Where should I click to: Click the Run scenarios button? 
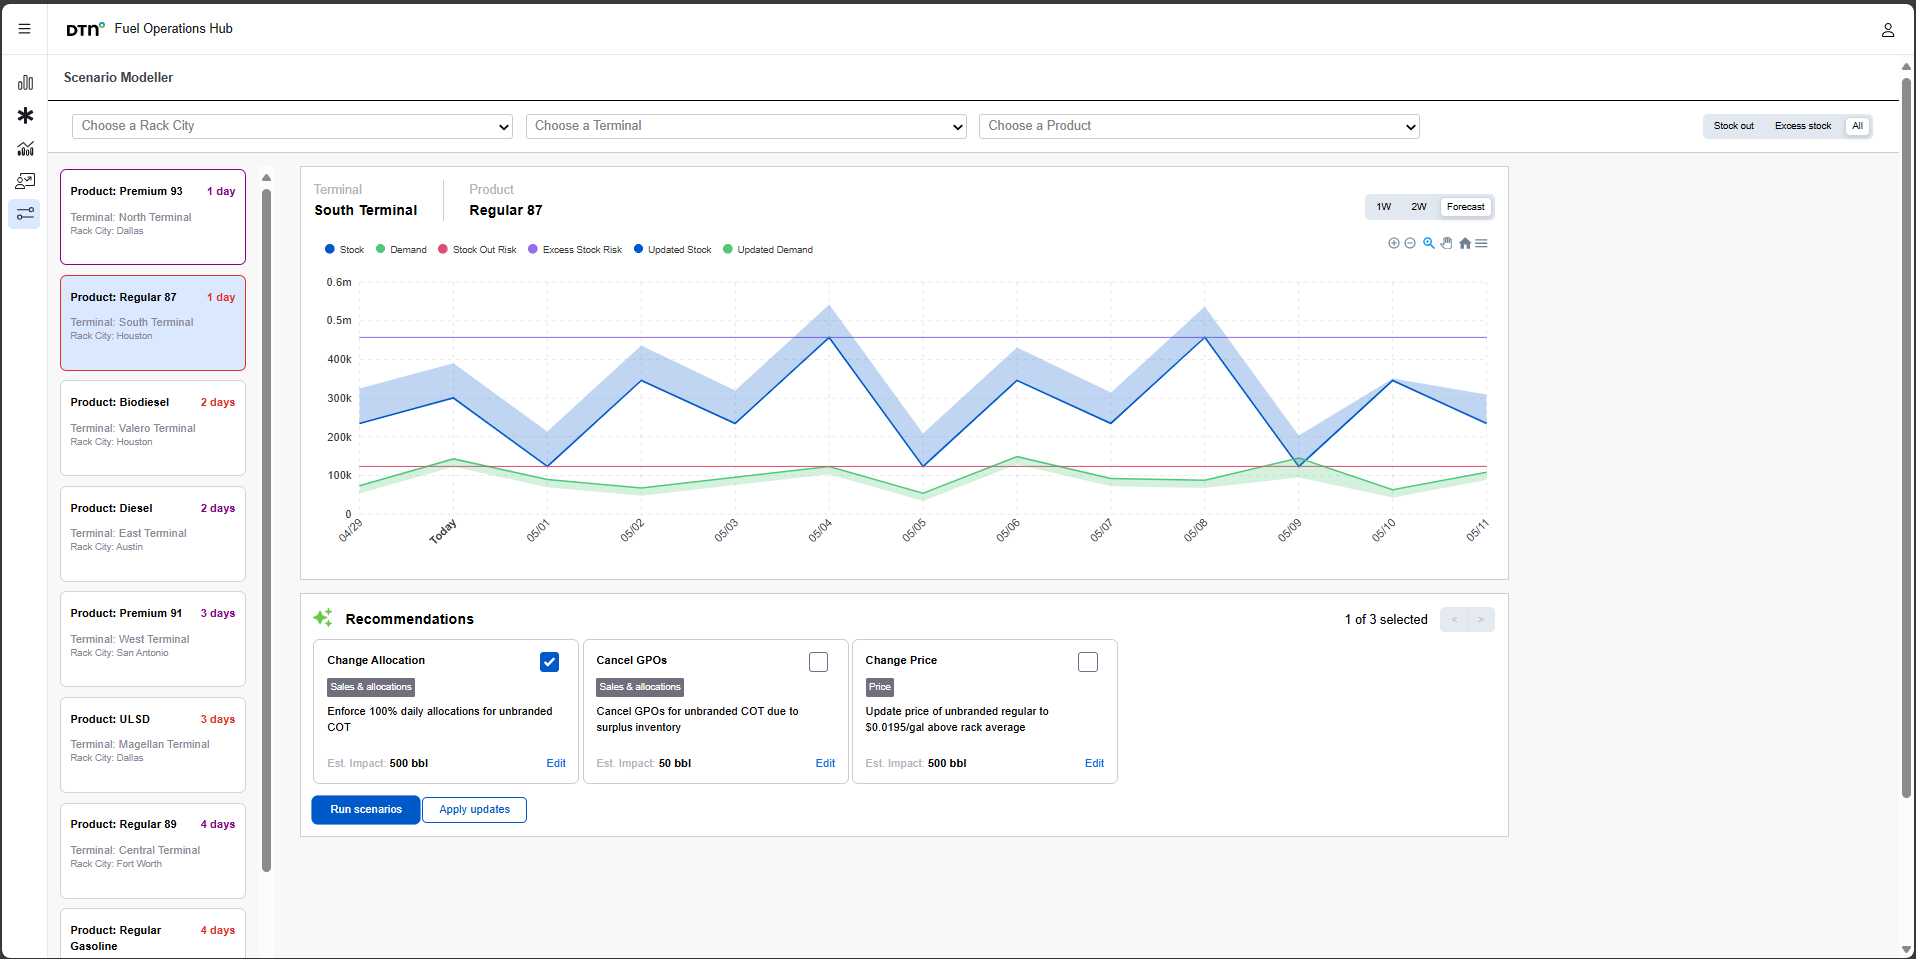(366, 810)
